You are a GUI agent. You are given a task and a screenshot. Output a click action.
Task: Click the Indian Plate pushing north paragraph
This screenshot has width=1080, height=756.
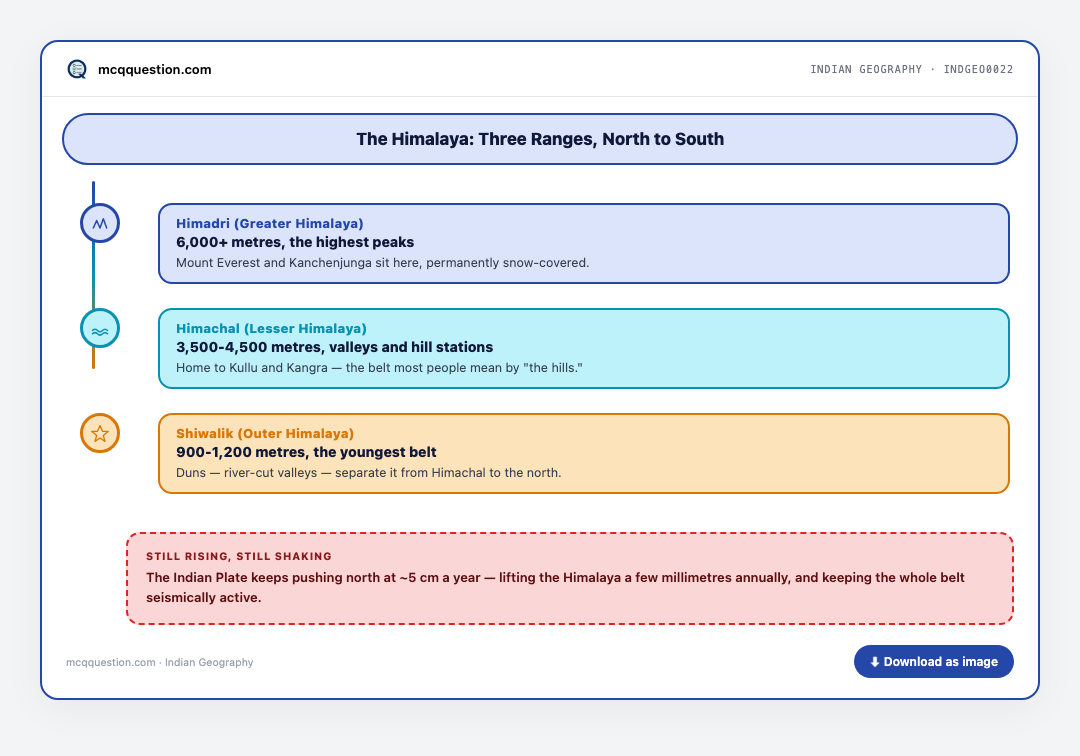555,587
